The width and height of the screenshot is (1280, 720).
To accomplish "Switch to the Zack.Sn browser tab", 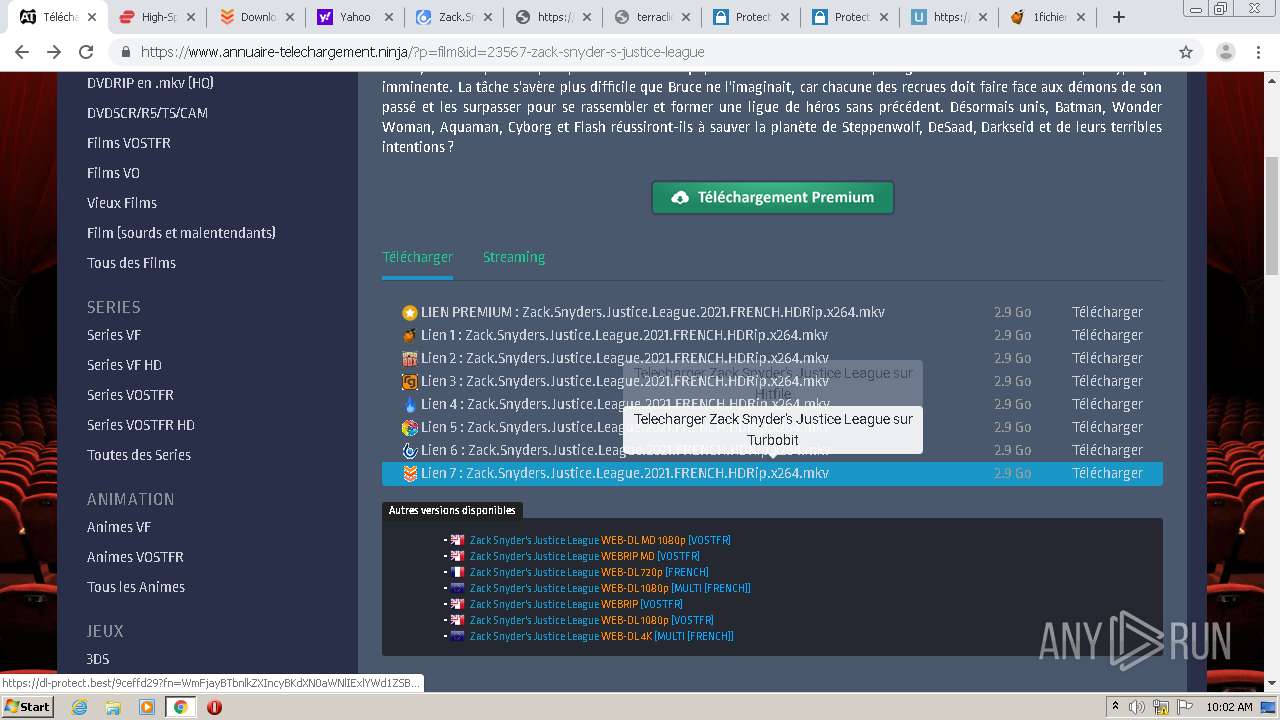I will (452, 17).
